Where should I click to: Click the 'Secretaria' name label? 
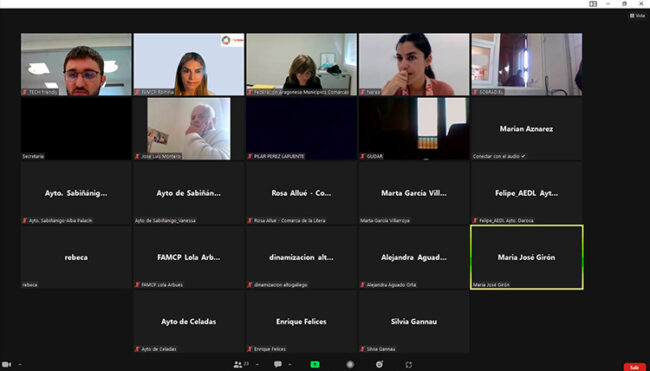coord(33,156)
